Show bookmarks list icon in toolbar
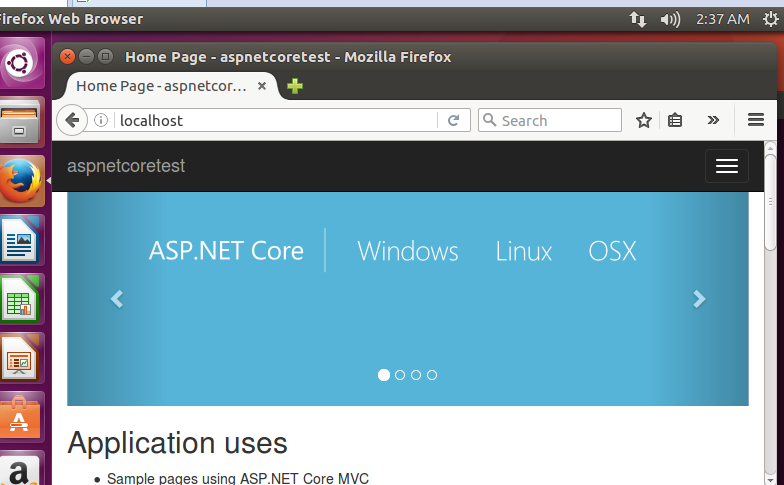Screen dimensions: 784x485 click(675, 121)
